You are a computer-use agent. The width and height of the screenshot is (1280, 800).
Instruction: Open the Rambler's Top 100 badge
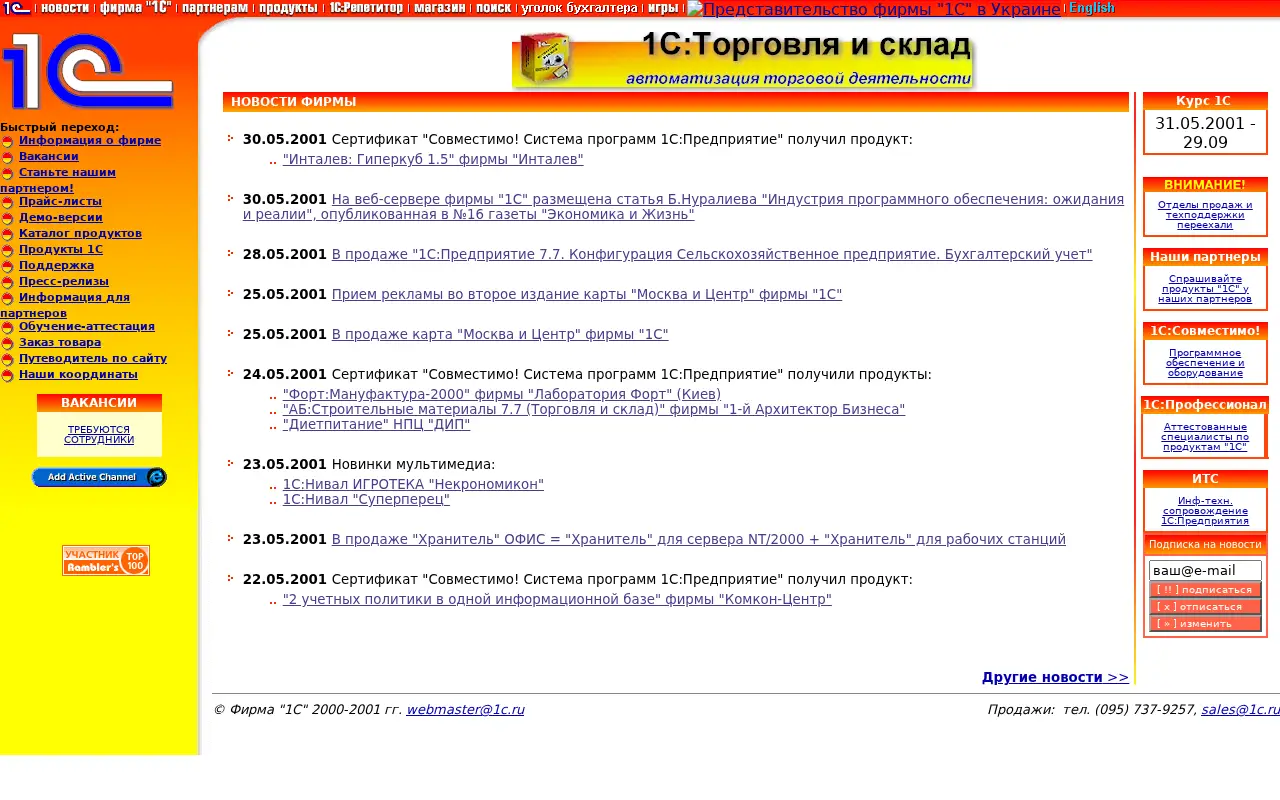tap(106, 560)
